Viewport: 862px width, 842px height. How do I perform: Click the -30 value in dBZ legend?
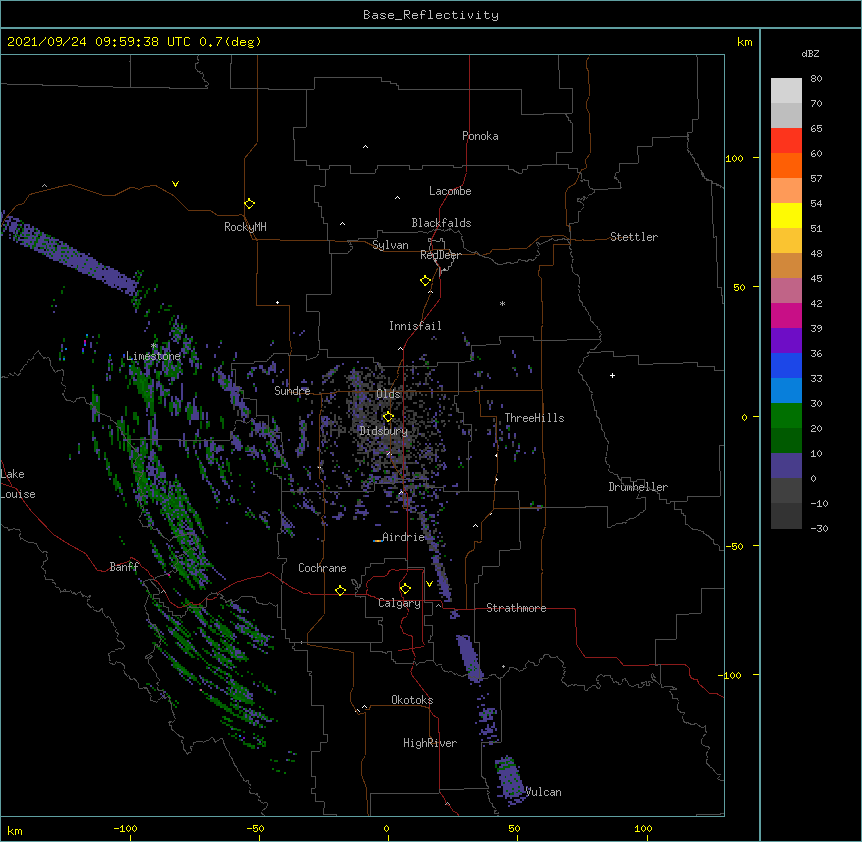pos(819,529)
